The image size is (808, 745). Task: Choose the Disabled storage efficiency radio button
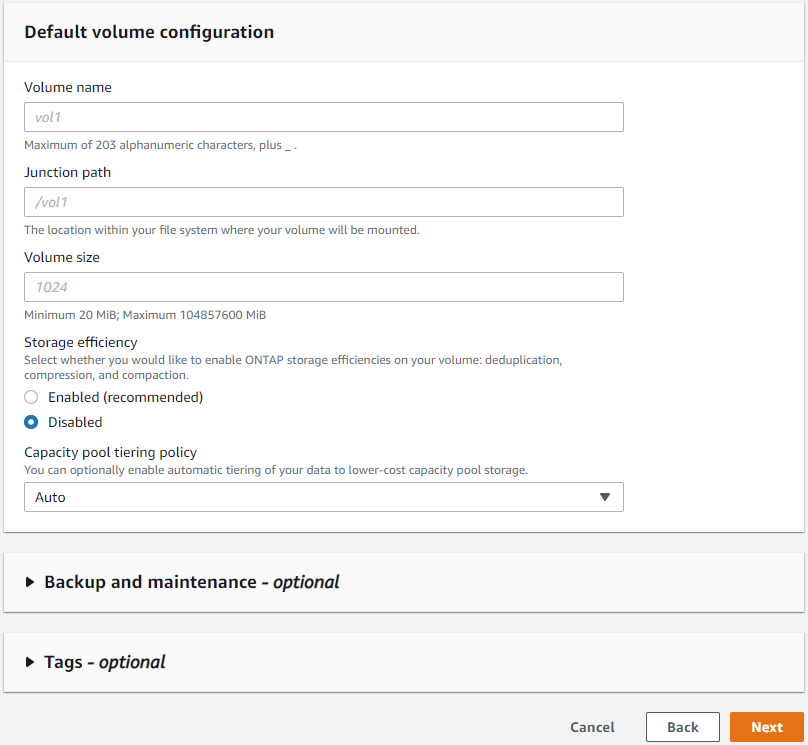point(31,422)
